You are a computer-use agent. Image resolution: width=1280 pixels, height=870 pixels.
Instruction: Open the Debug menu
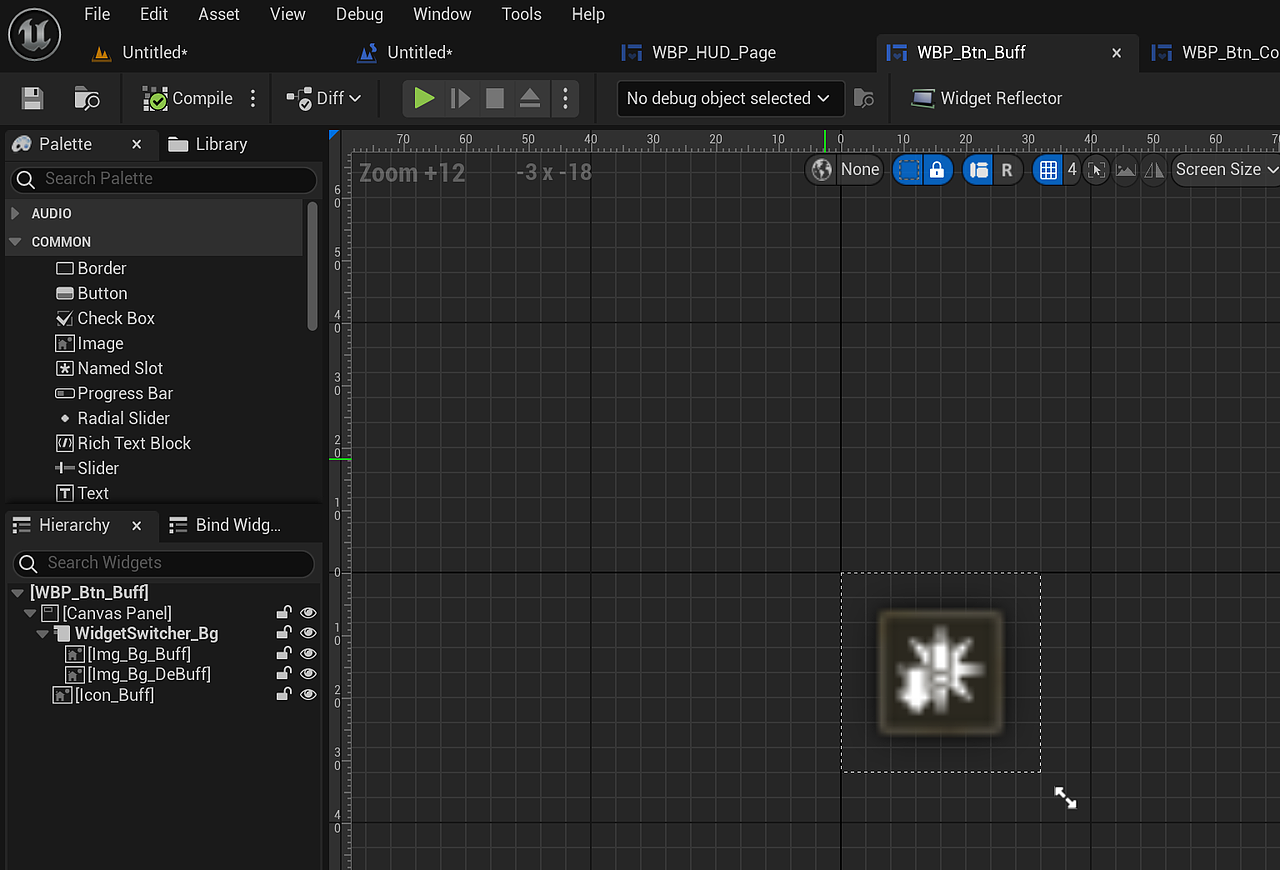click(360, 14)
